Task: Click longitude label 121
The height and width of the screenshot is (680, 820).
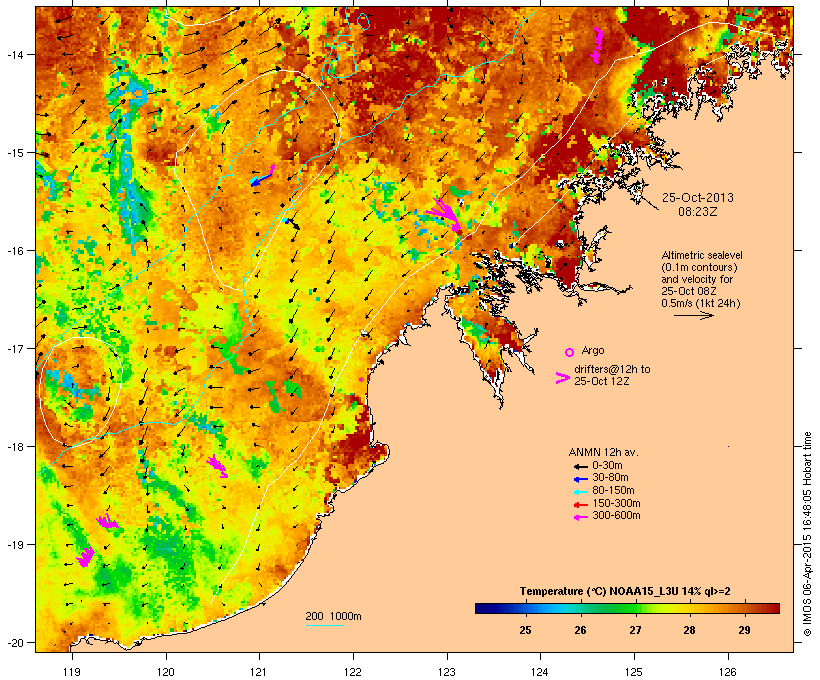Action: pos(259,672)
